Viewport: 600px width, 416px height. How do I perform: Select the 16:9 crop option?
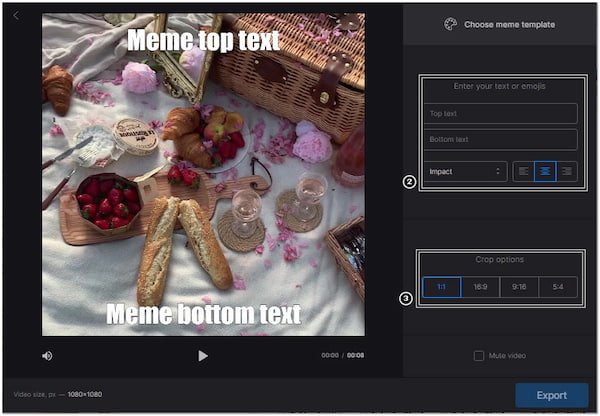(x=480, y=287)
